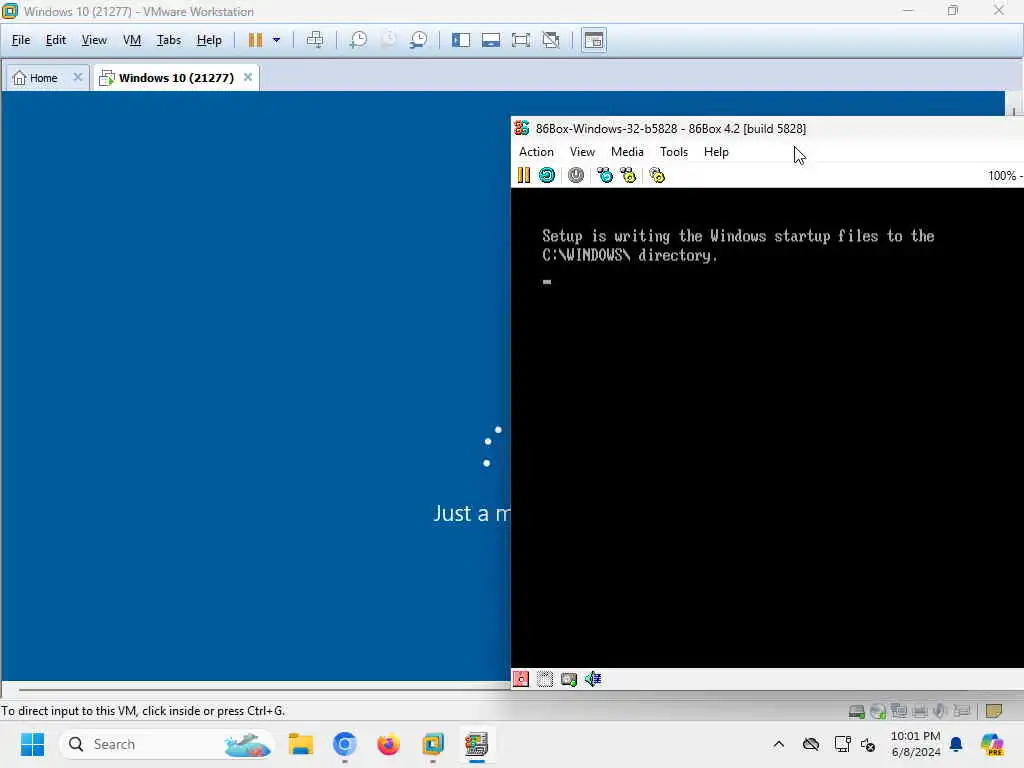
Task: Open Firefox from taskbar
Action: click(x=389, y=744)
